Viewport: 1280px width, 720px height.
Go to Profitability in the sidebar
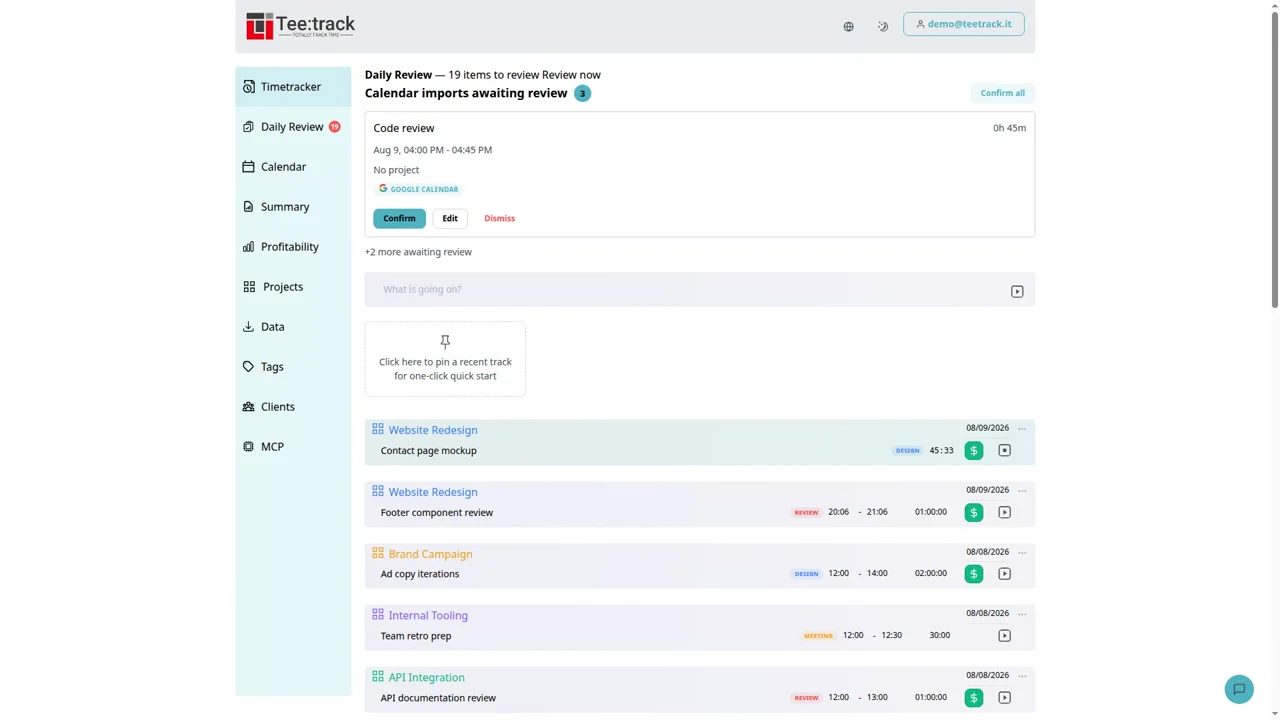(x=289, y=247)
